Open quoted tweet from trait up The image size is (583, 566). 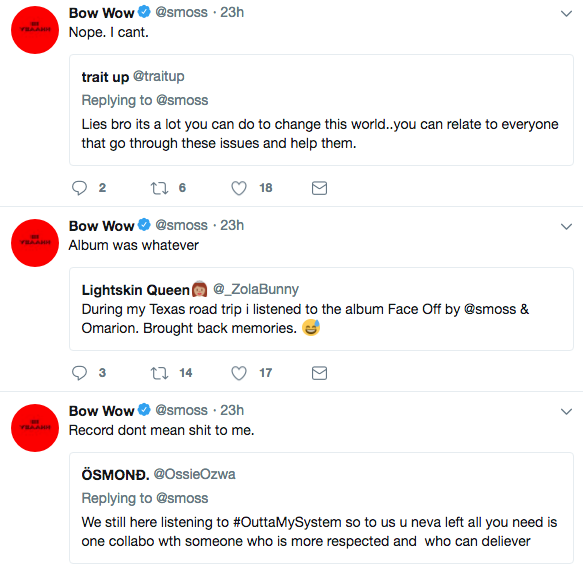click(321, 110)
